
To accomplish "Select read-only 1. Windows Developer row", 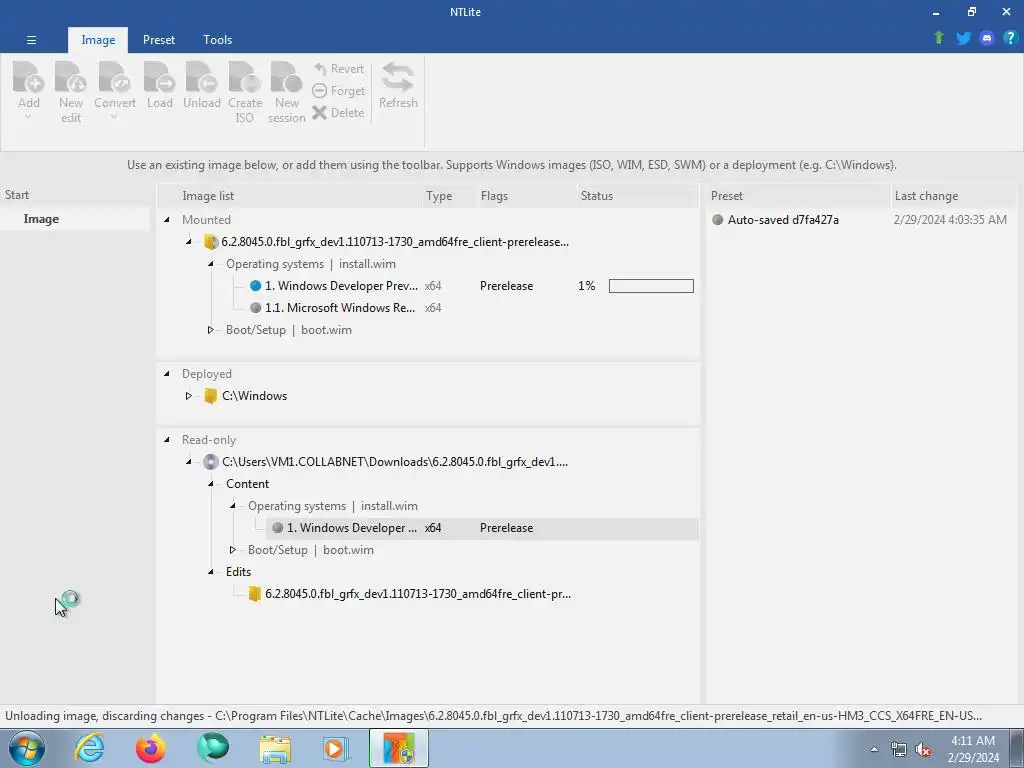I will 482,528.
